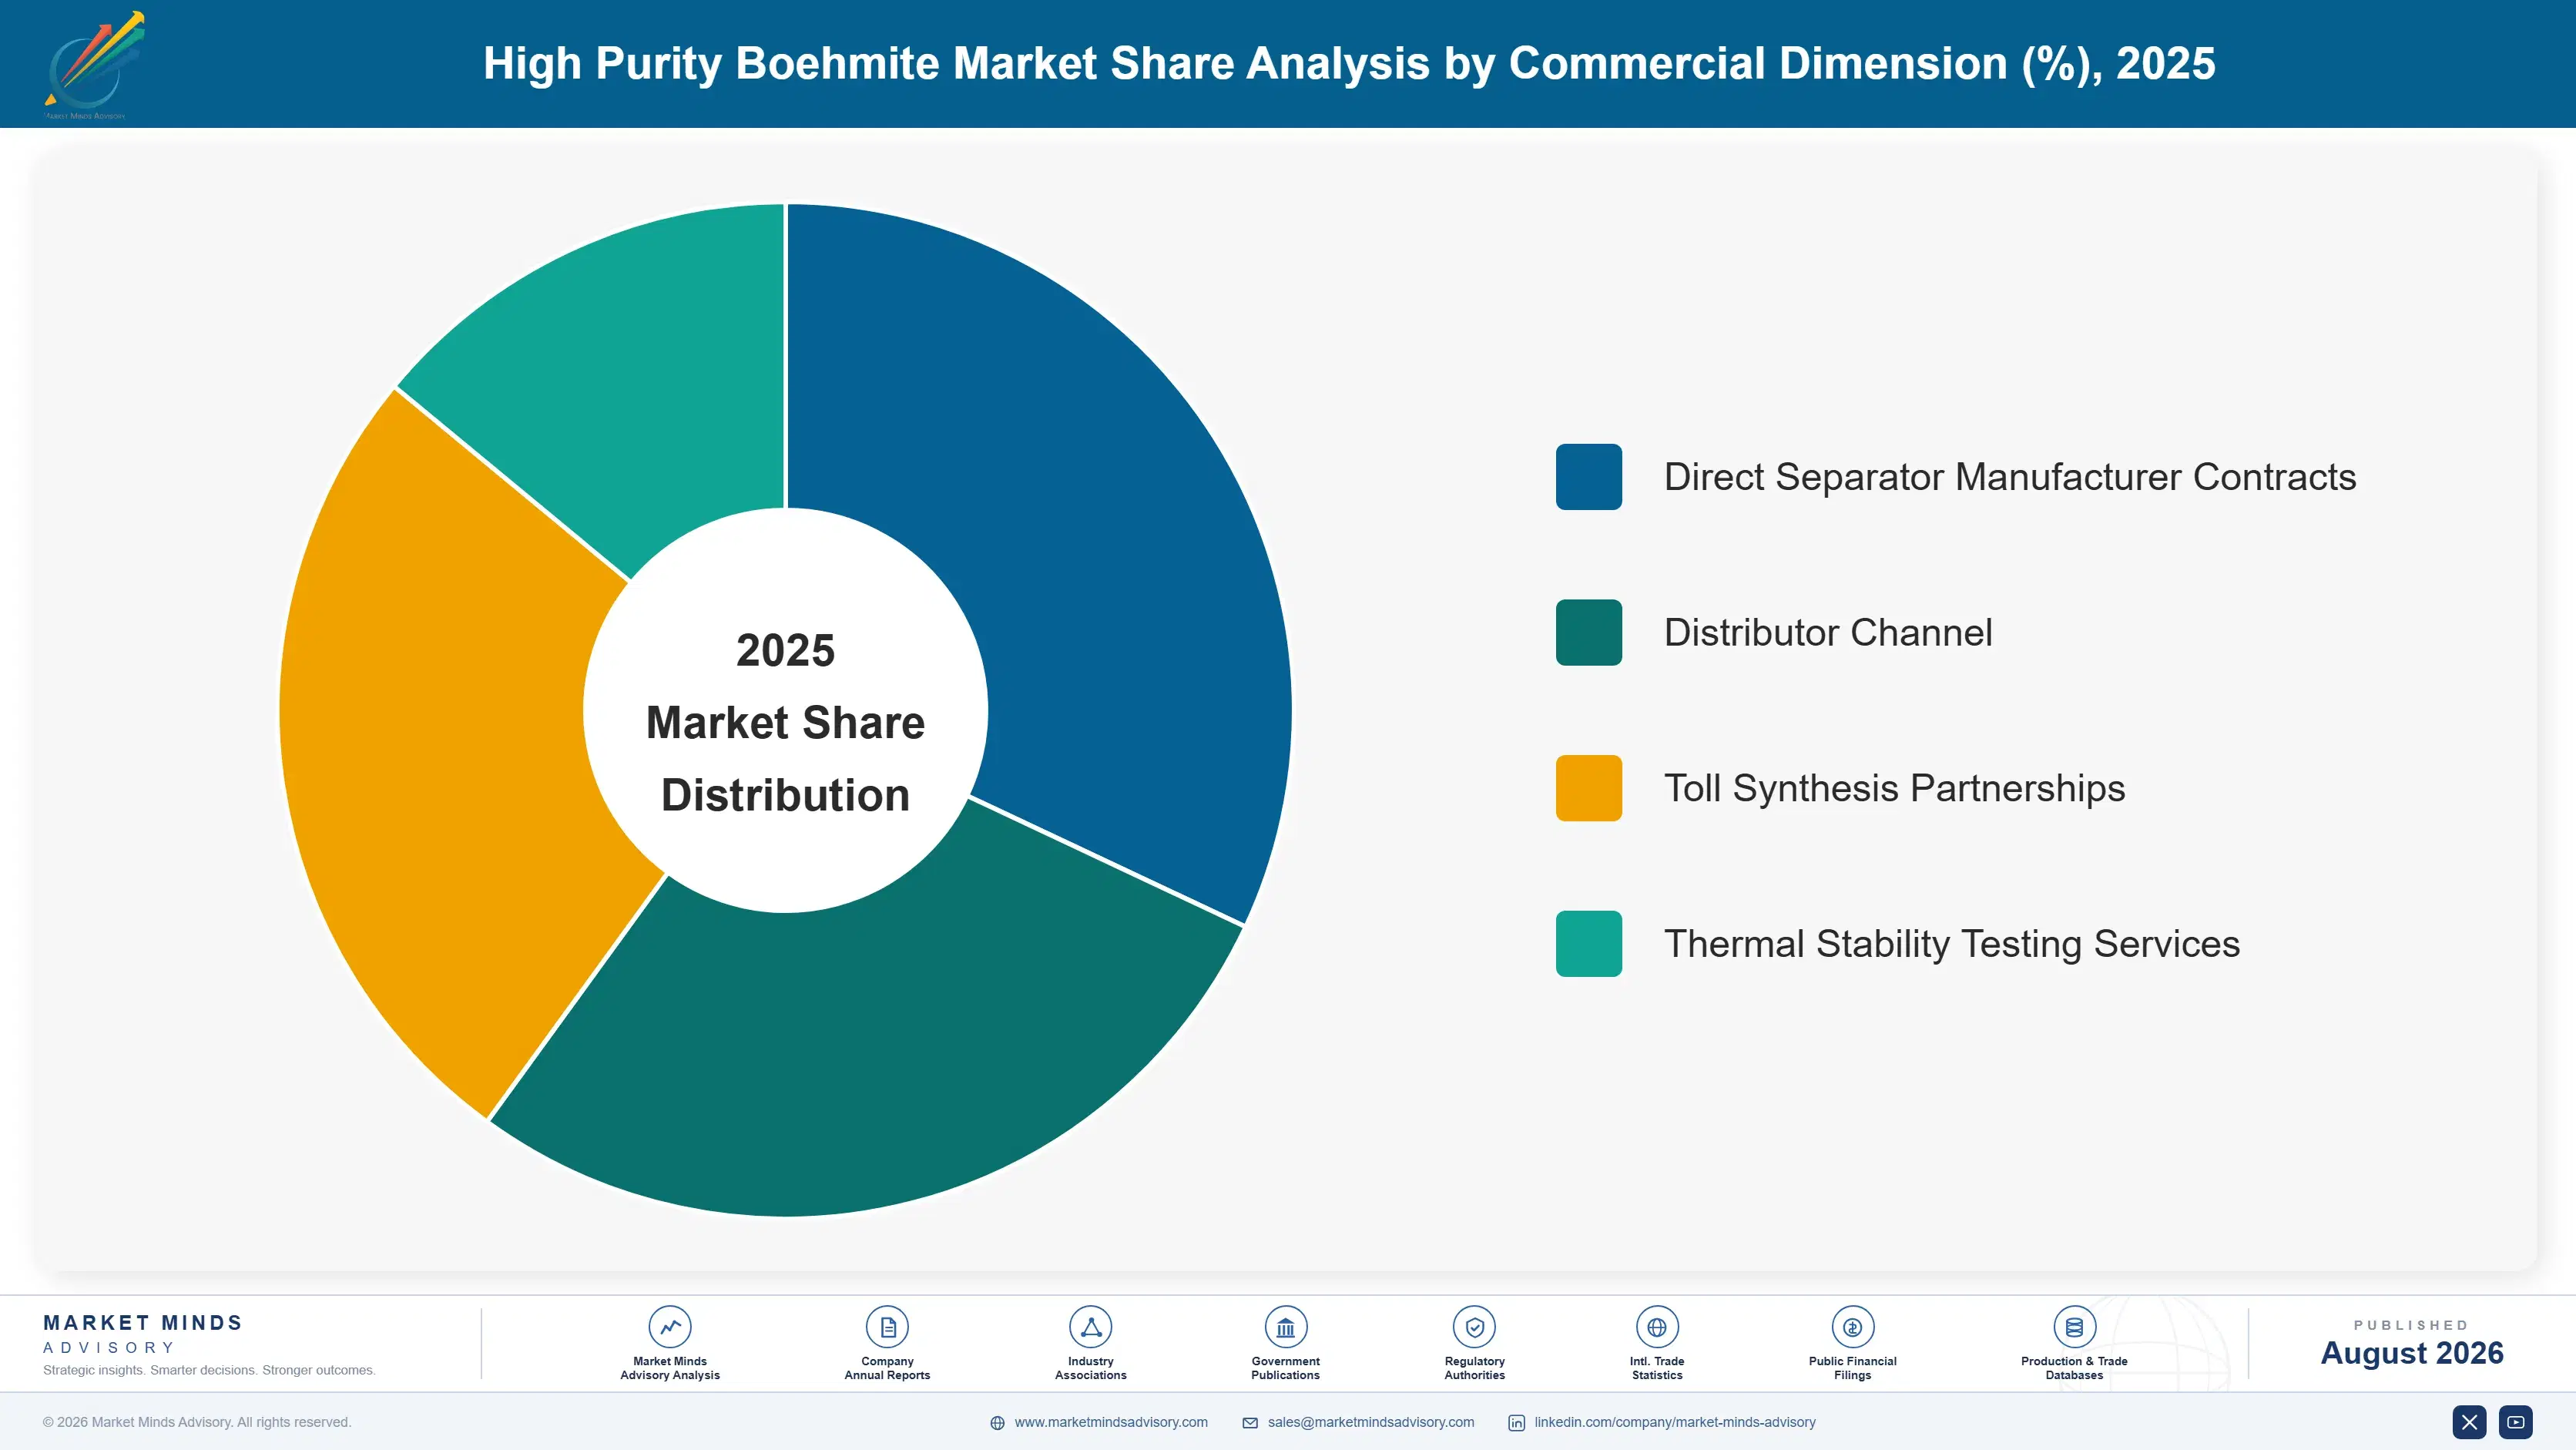Click the Industry Associations network icon
Image resolution: width=2576 pixels, height=1450 pixels.
click(1091, 1327)
